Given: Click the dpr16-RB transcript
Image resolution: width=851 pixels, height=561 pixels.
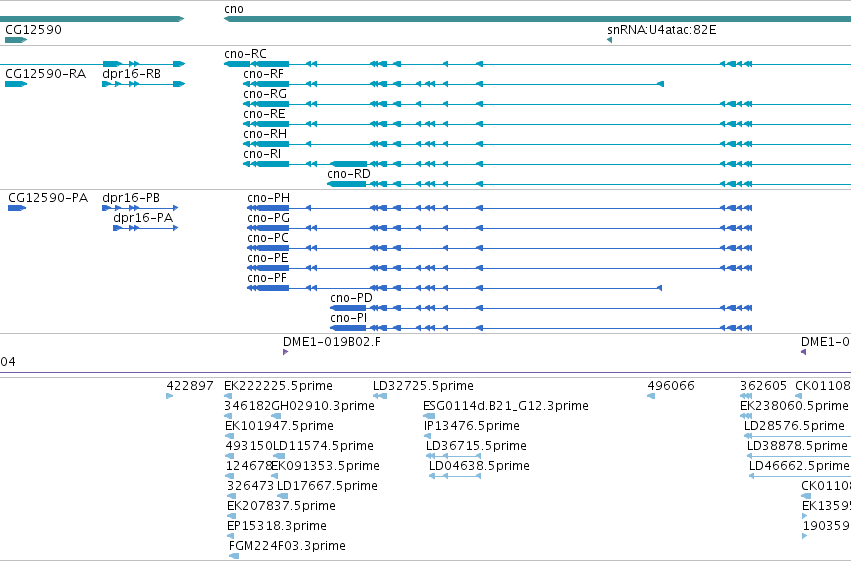Looking at the screenshot, I should (x=144, y=84).
